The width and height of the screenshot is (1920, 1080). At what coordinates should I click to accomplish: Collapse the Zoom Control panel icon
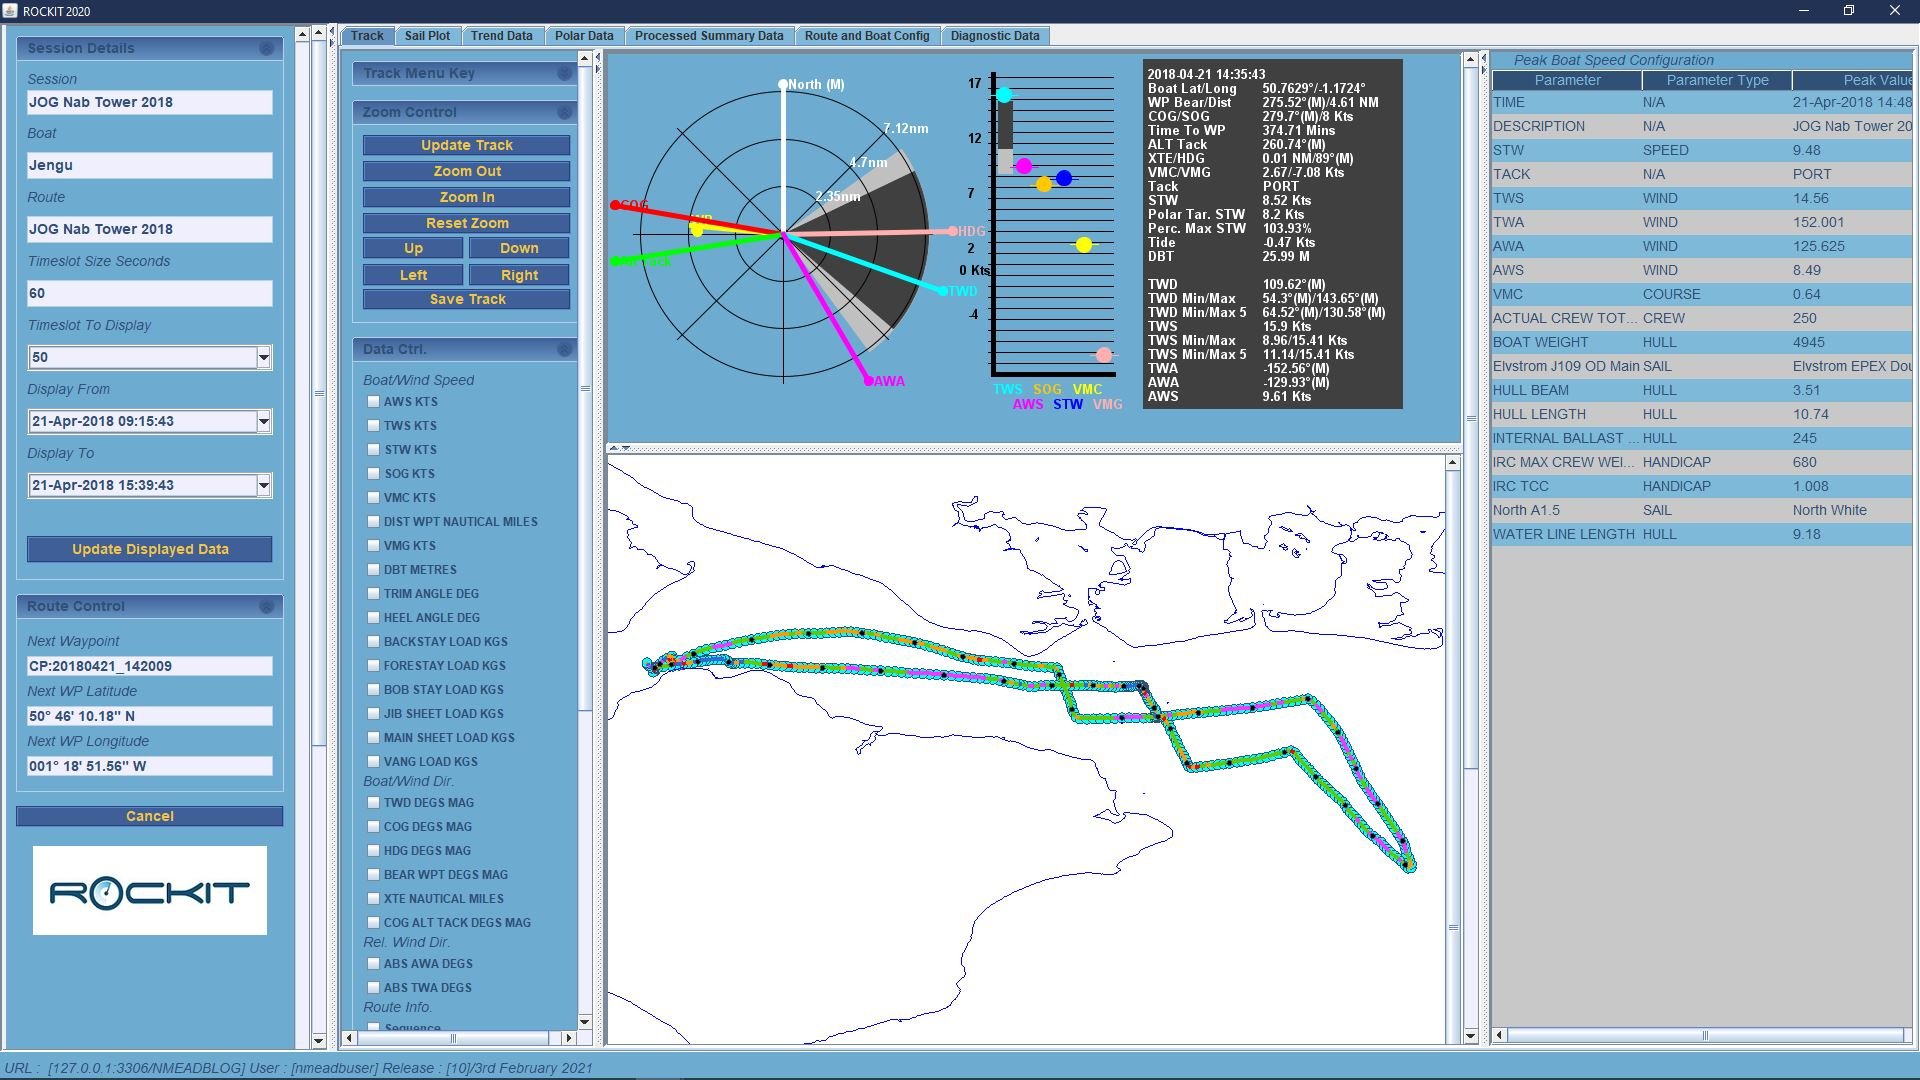pos(564,112)
